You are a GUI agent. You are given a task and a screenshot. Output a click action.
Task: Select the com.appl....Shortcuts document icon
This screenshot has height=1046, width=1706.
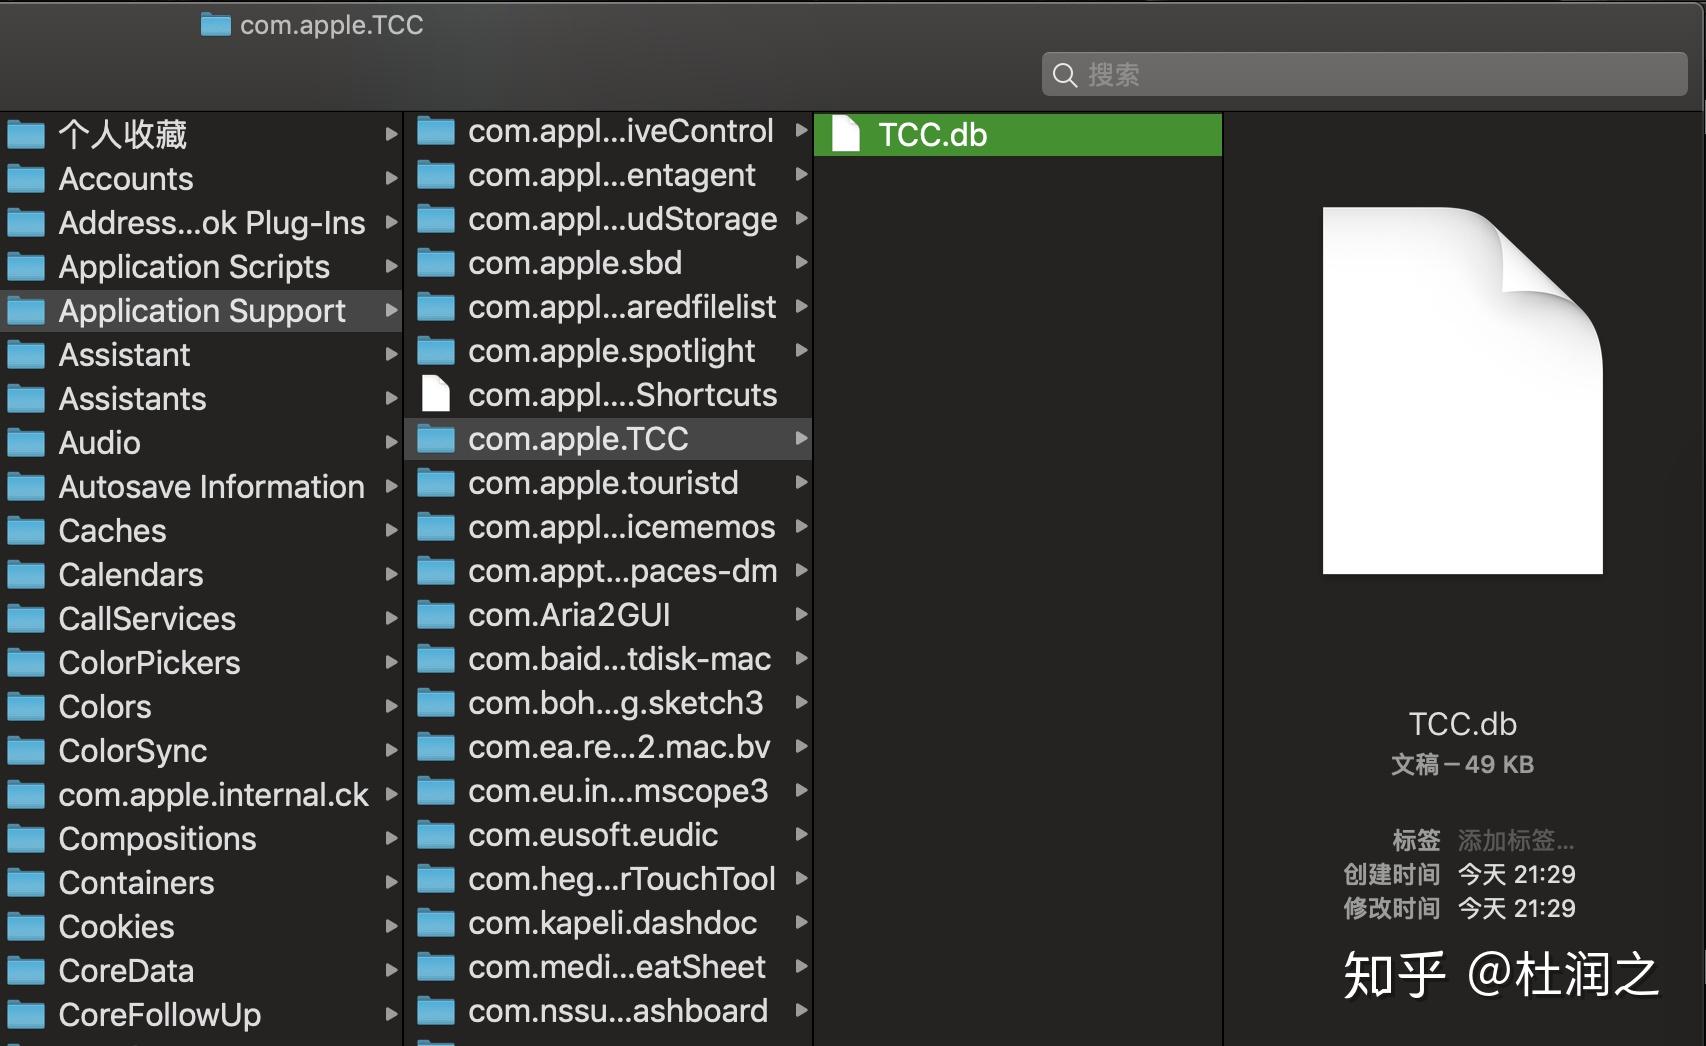pyautogui.click(x=436, y=394)
